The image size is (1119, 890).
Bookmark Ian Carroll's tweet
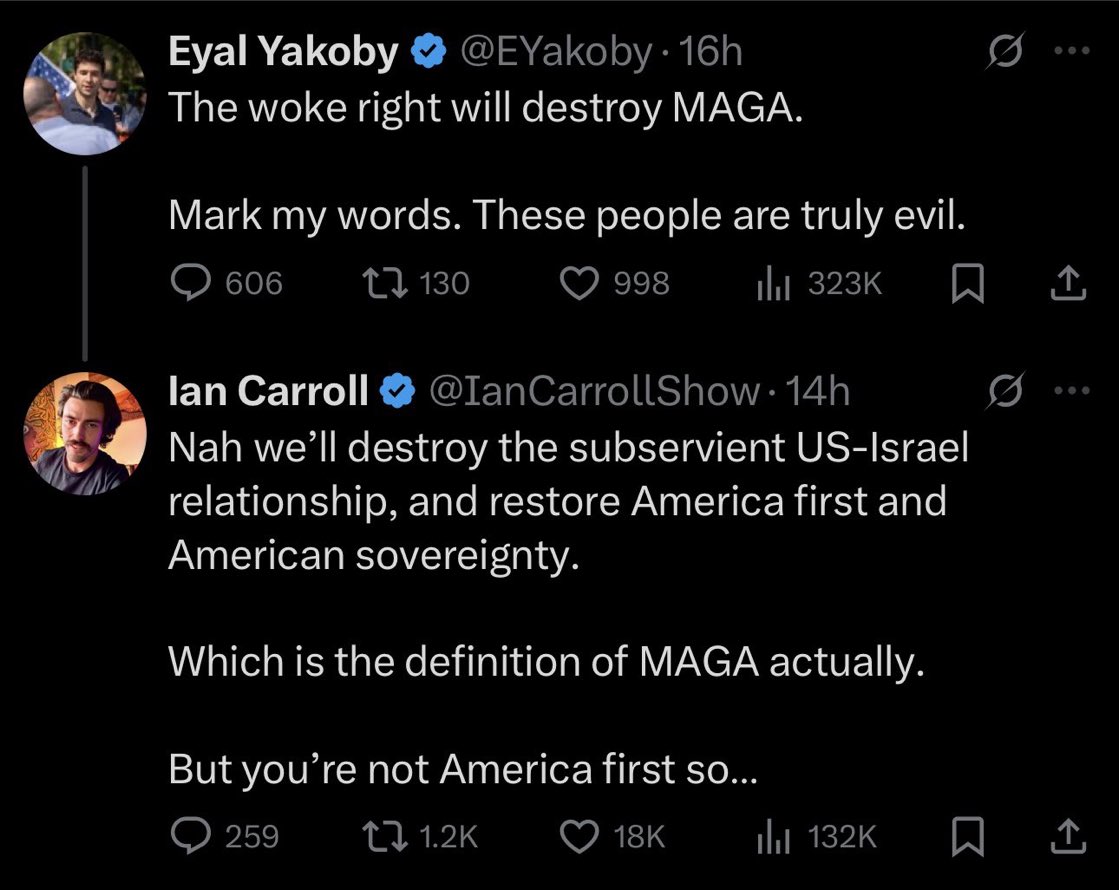pyautogui.click(x=963, y=835)
